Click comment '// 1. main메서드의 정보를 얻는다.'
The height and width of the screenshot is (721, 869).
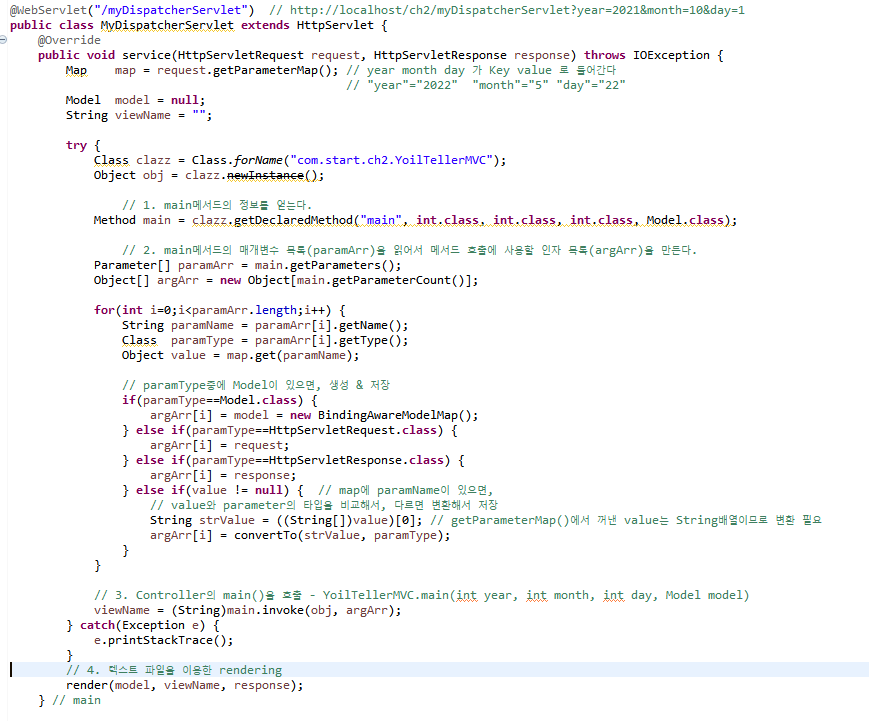click(217, 205)
